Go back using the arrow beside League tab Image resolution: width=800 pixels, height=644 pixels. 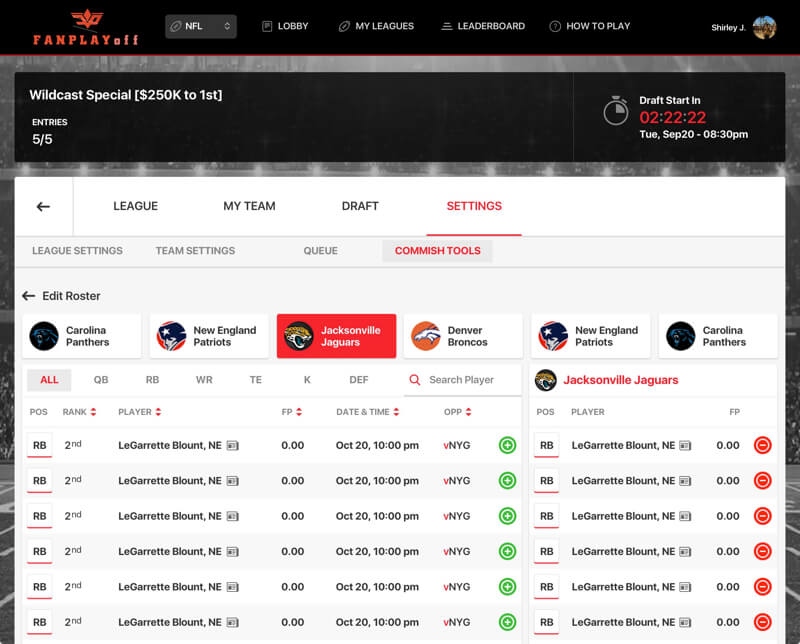43,206
